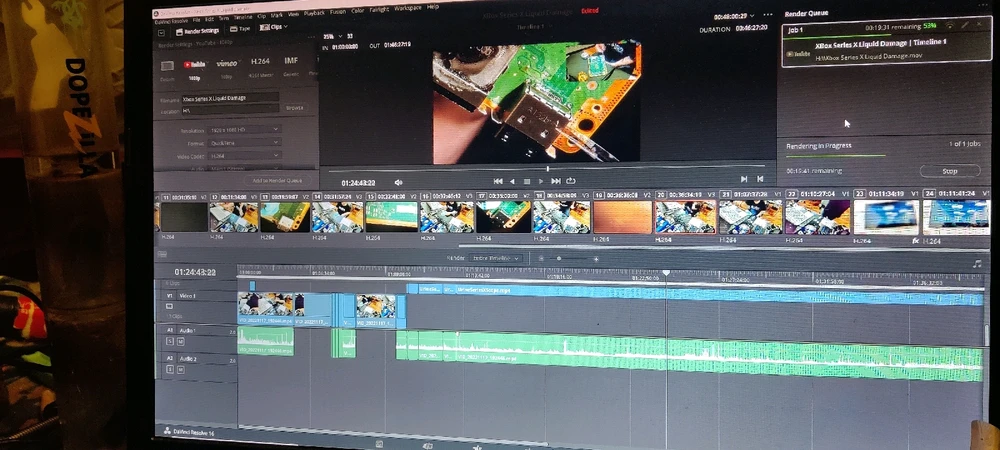The height and width of the screenshot is (450, 1000).
Task: Edit Job 1 with pencil icon
Action: point(965,25)
